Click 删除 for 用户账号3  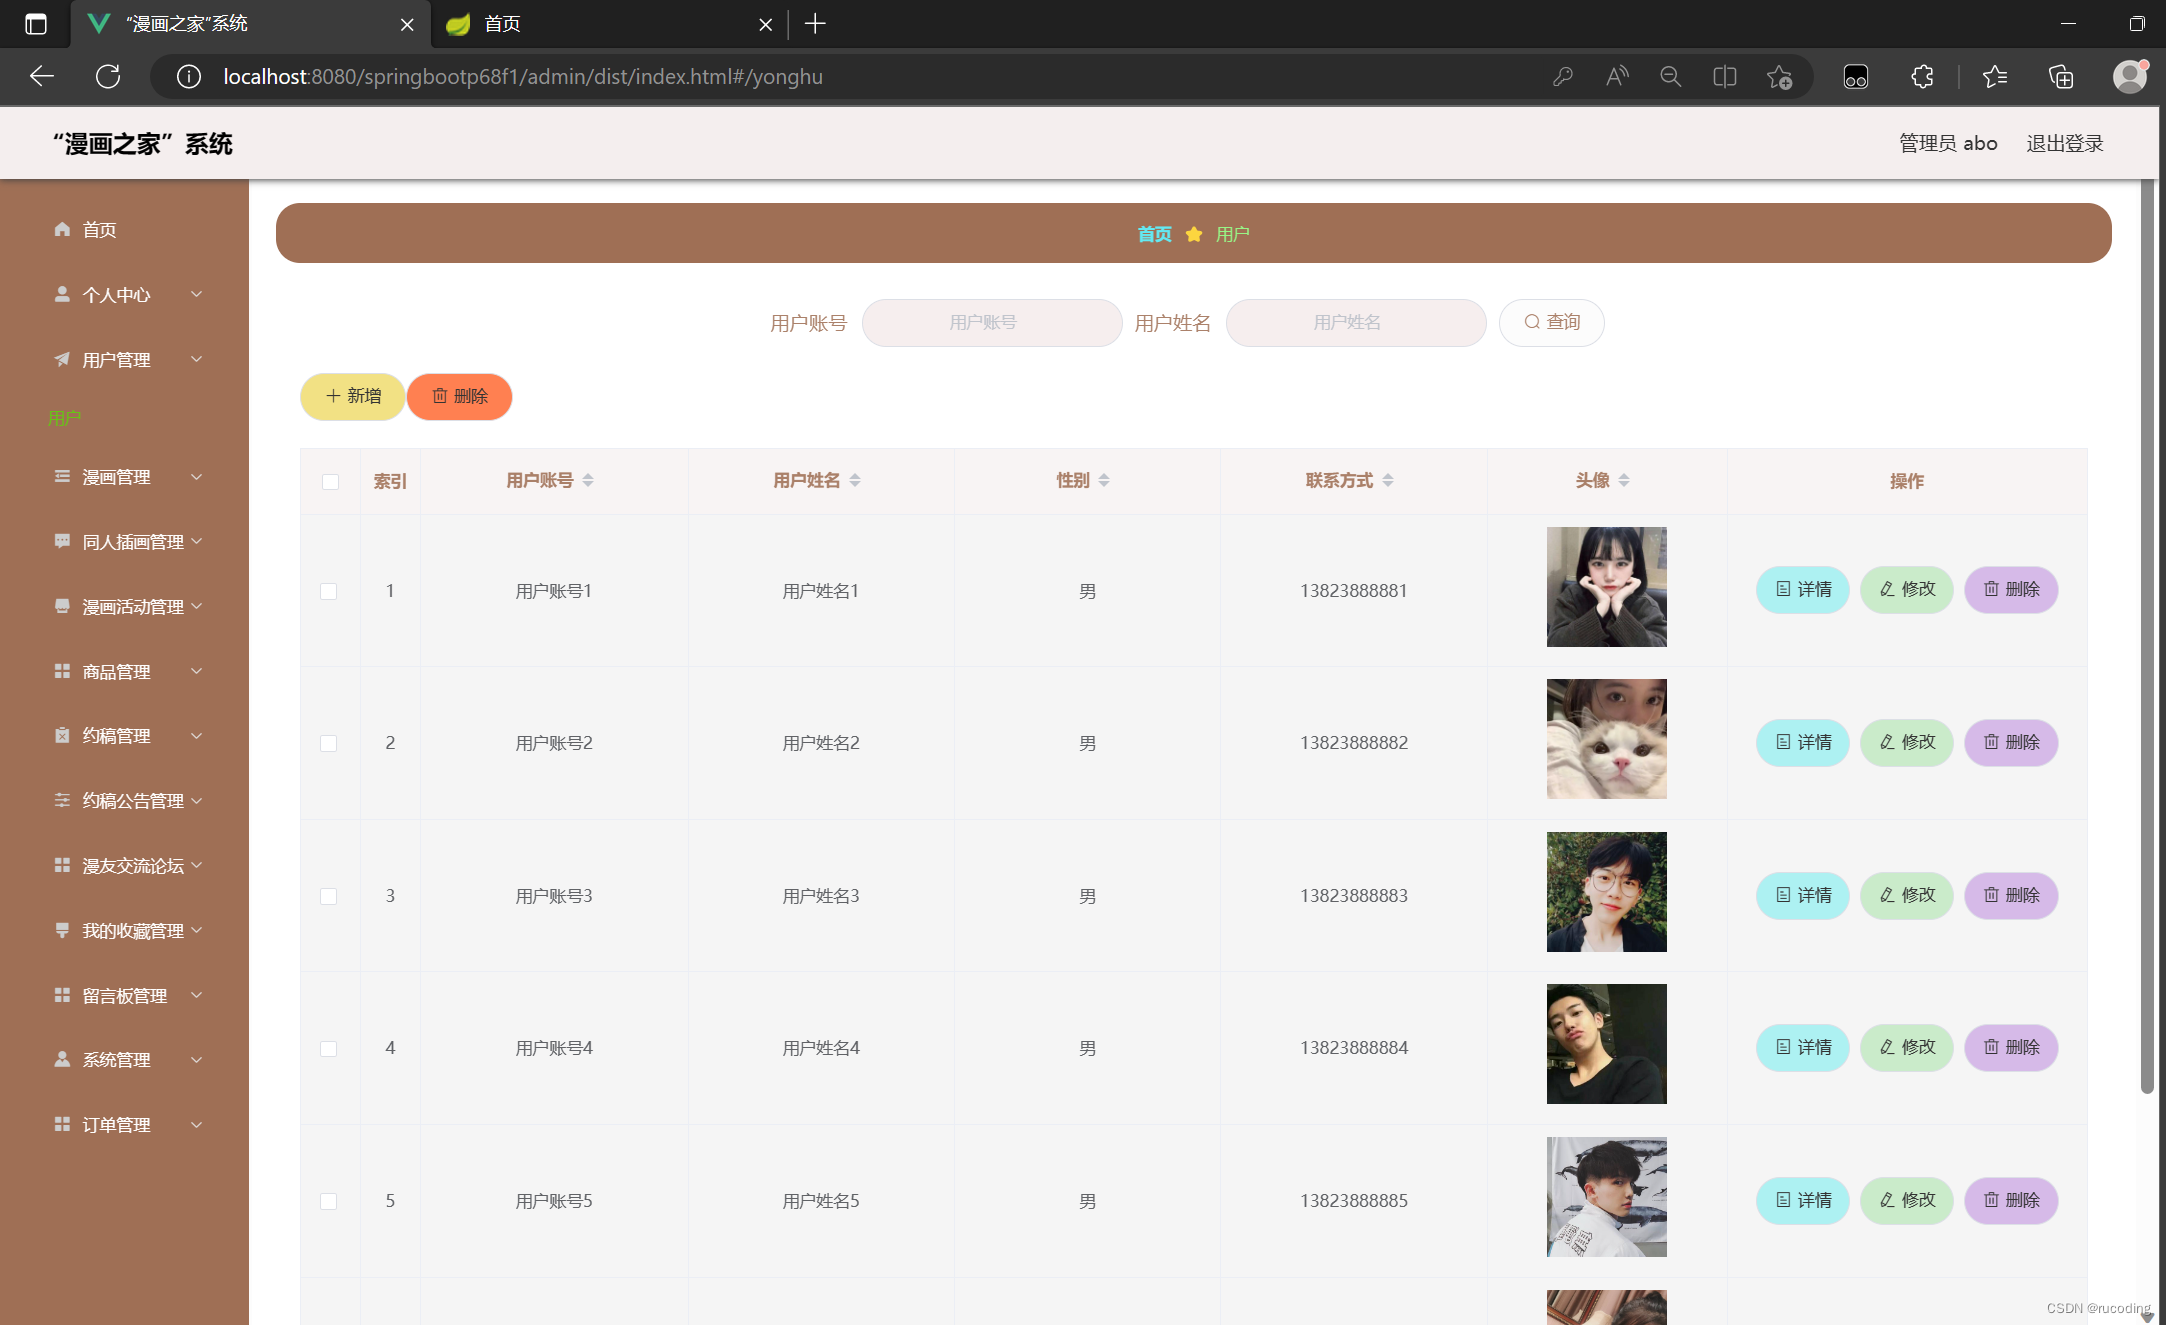(2010, 895)
